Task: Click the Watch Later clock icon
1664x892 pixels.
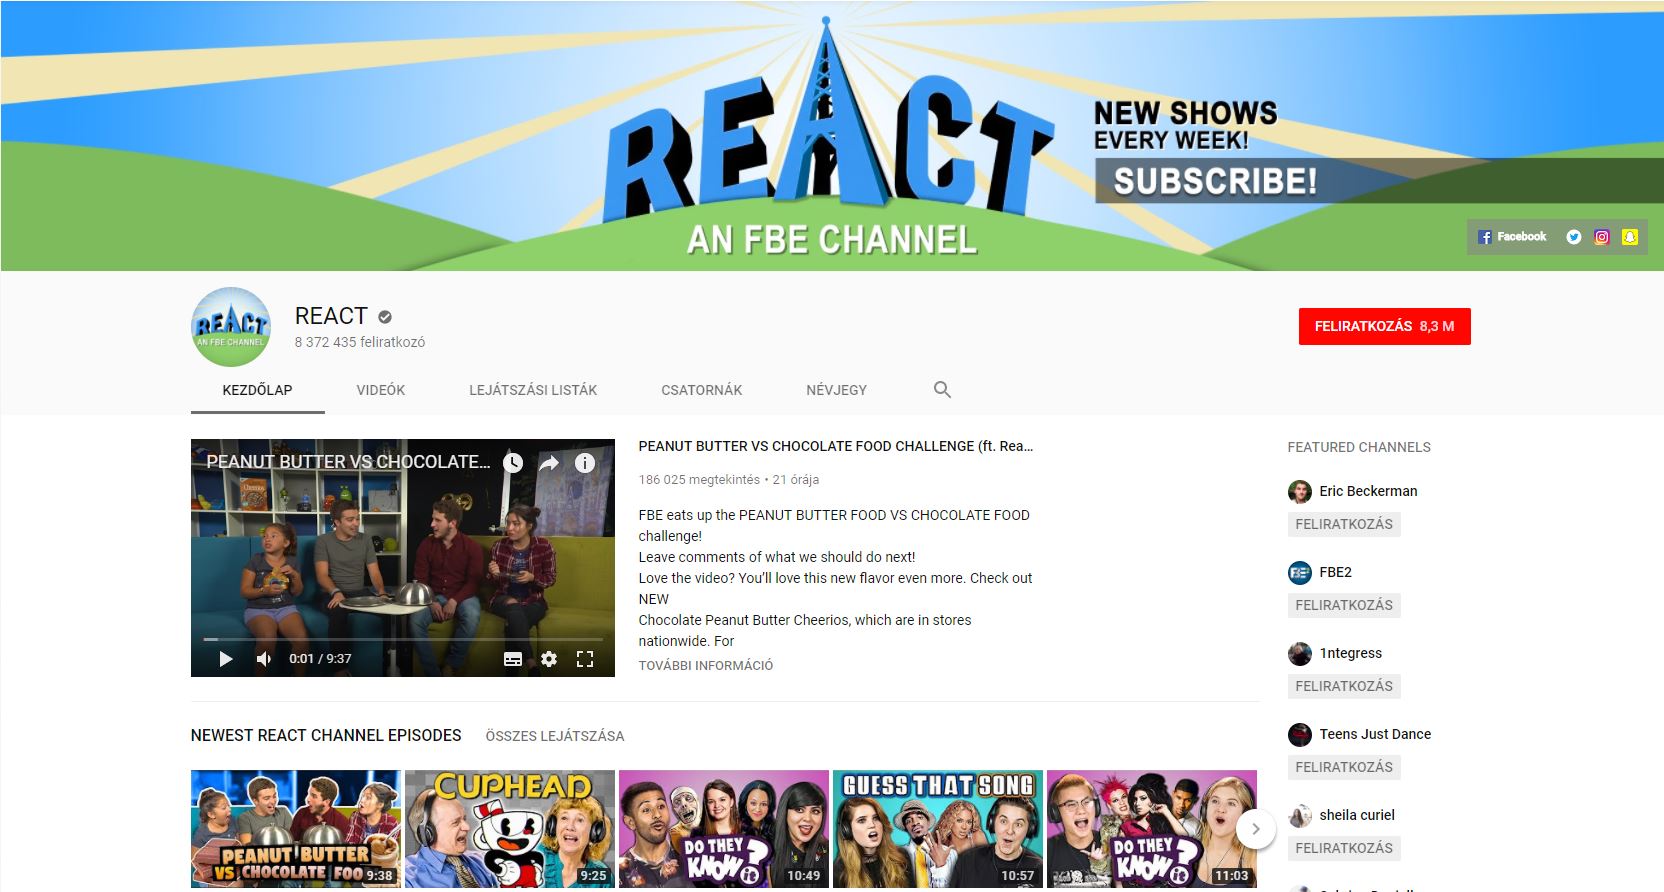Action: point(513,463)
